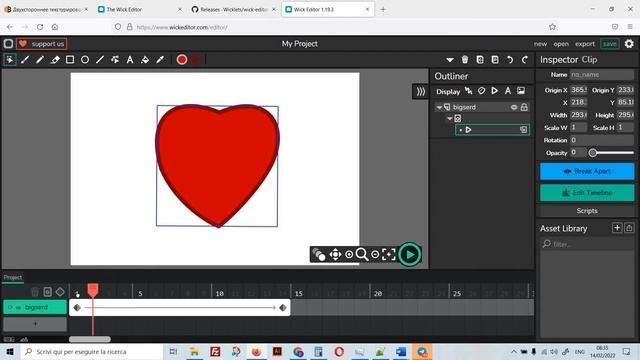The image size is (640, 360).
Task: Toggle onion skinning on canvas
Action: click(319, 255)
